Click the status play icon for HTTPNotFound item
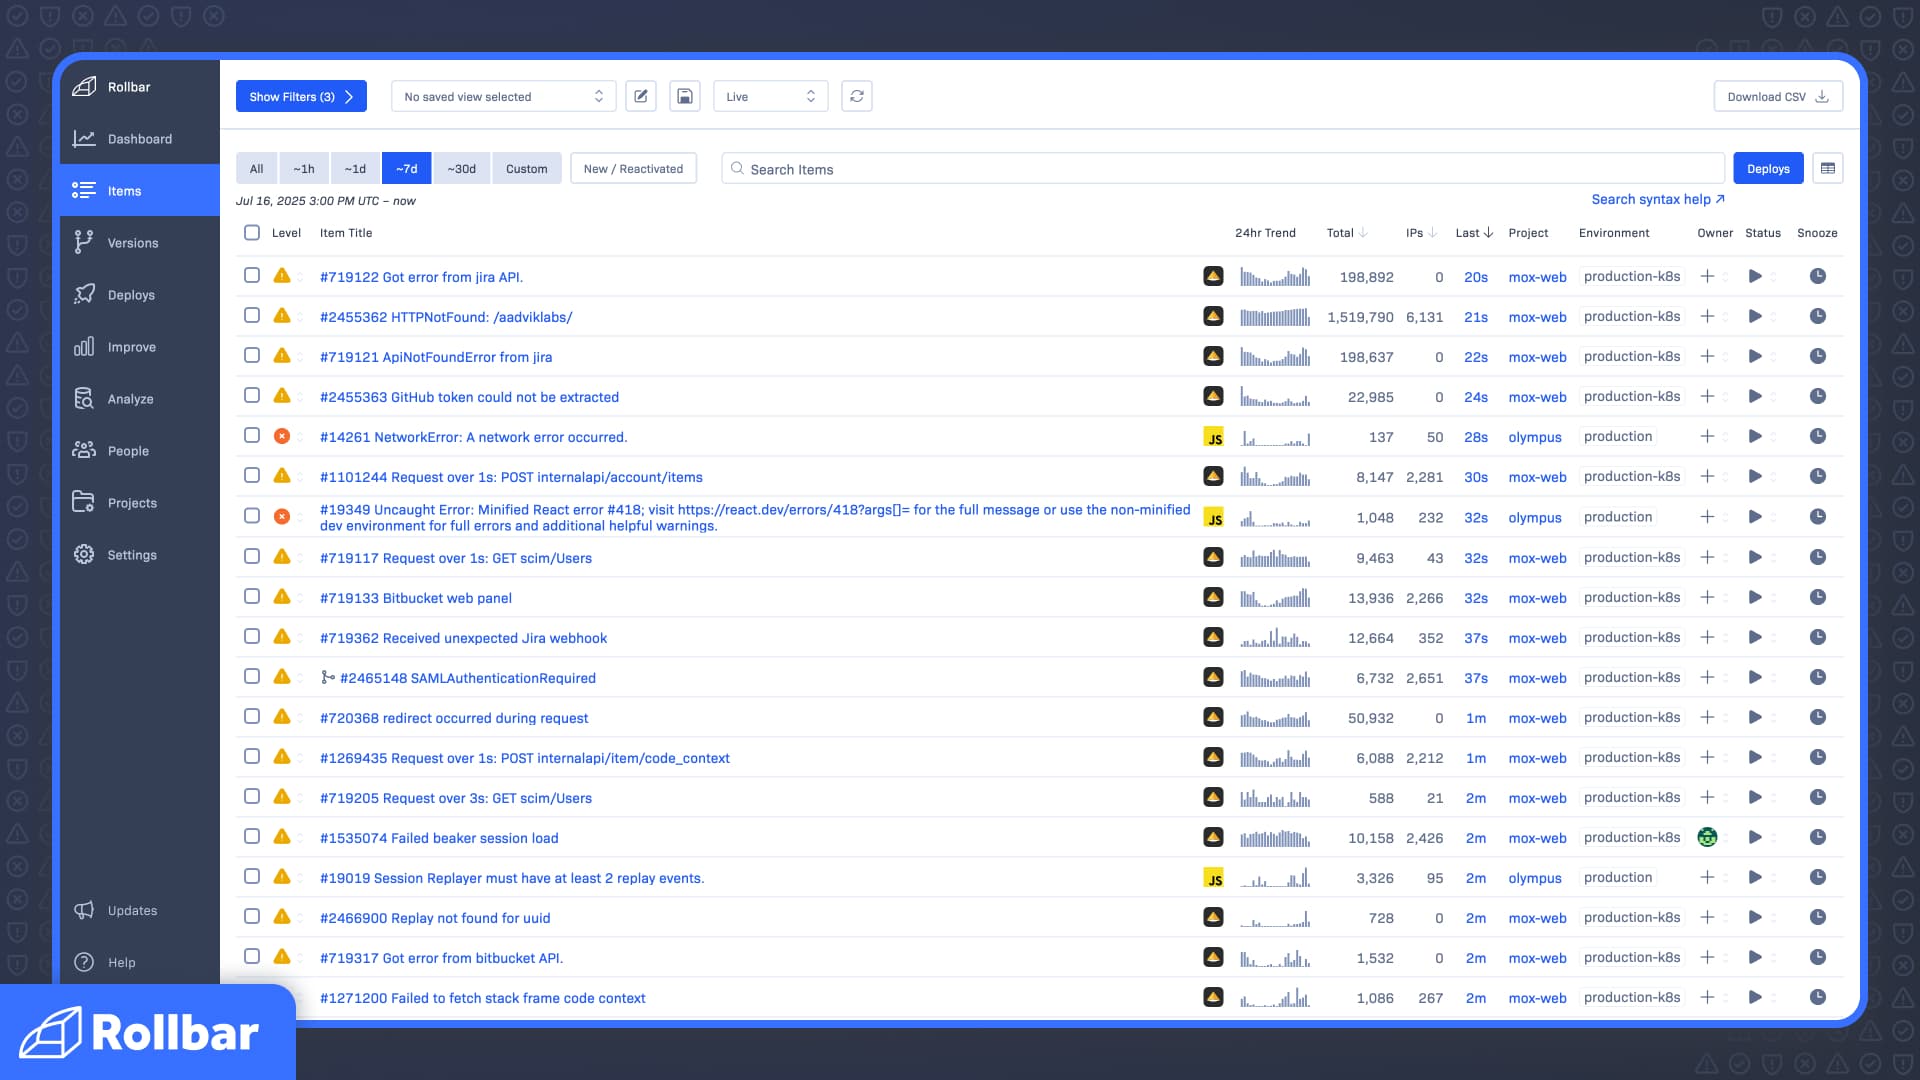1920x1080 pixels. (1755, 316)
